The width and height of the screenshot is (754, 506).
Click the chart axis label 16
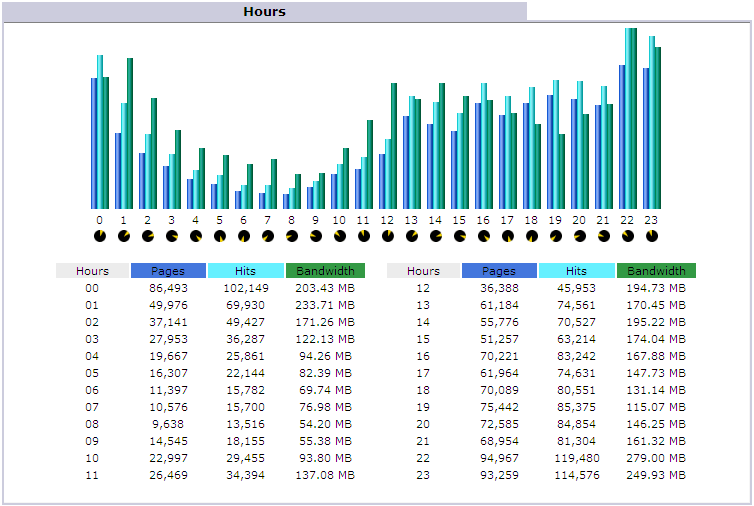(483, 220)
